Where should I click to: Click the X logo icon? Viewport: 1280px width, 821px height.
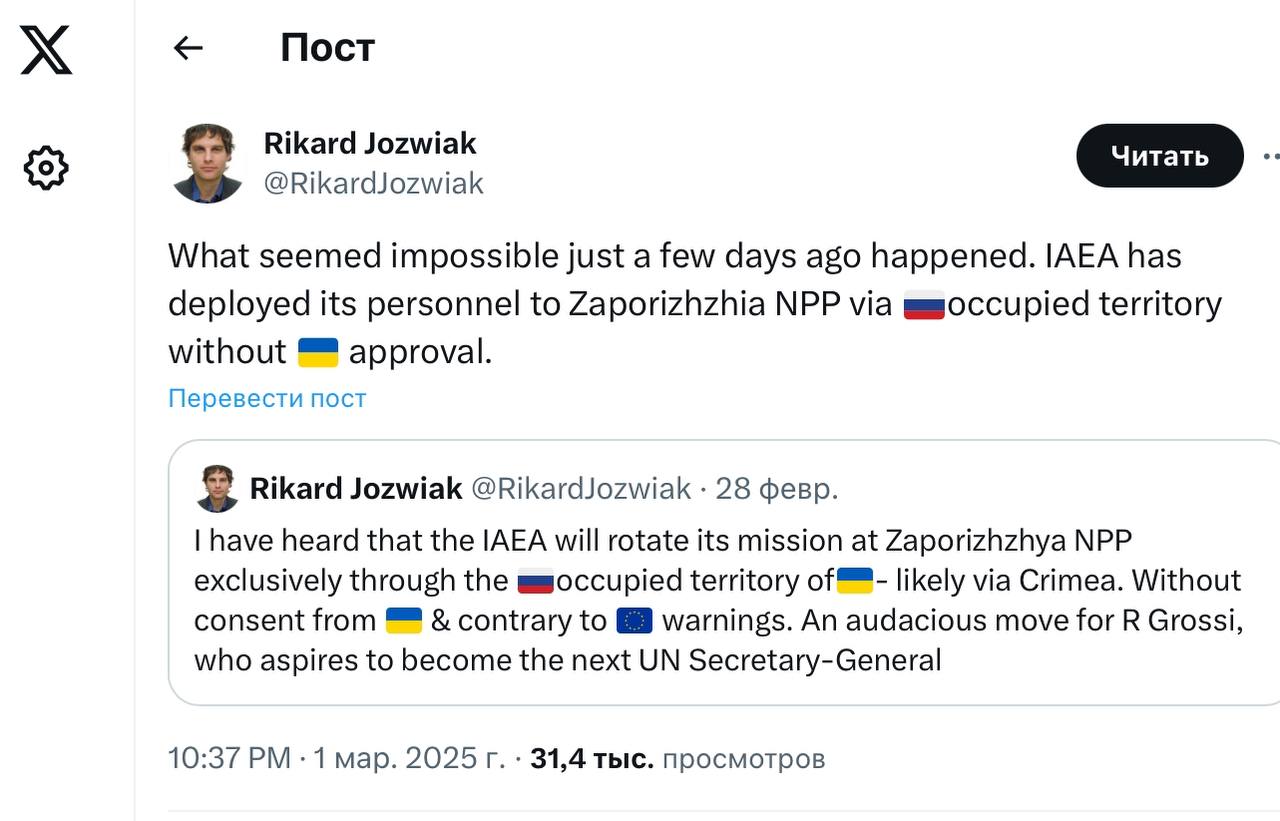tap(46, 49)
